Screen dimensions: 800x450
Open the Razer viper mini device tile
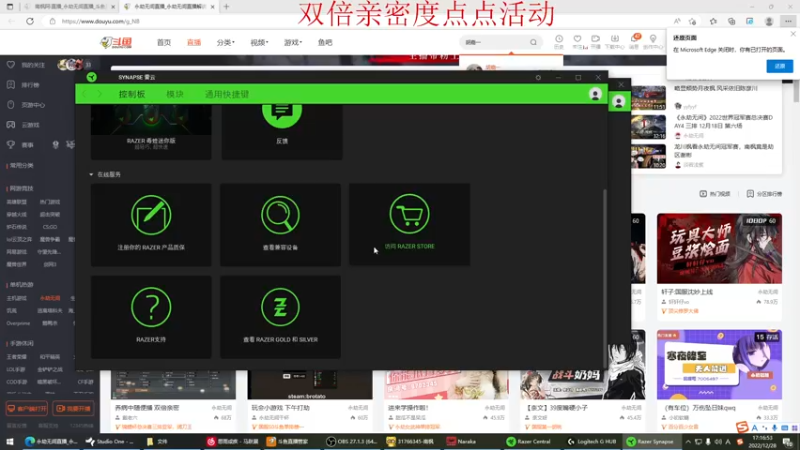tap(151, 132)
